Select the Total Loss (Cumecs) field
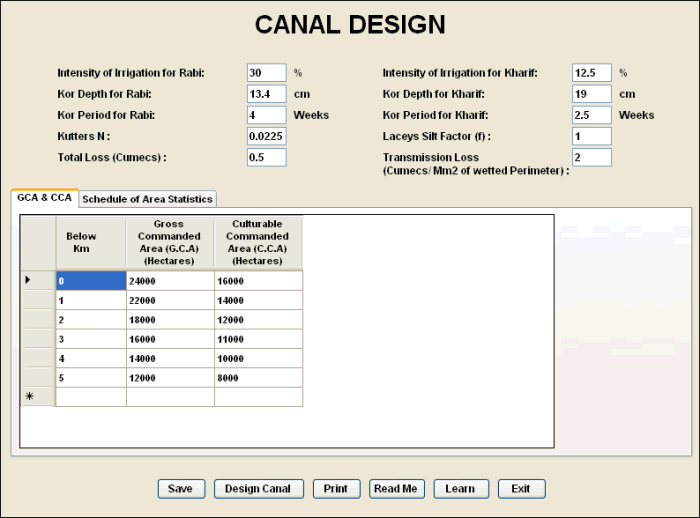The width and height of the screenshot is (700, 518). (x=266, y=157)
